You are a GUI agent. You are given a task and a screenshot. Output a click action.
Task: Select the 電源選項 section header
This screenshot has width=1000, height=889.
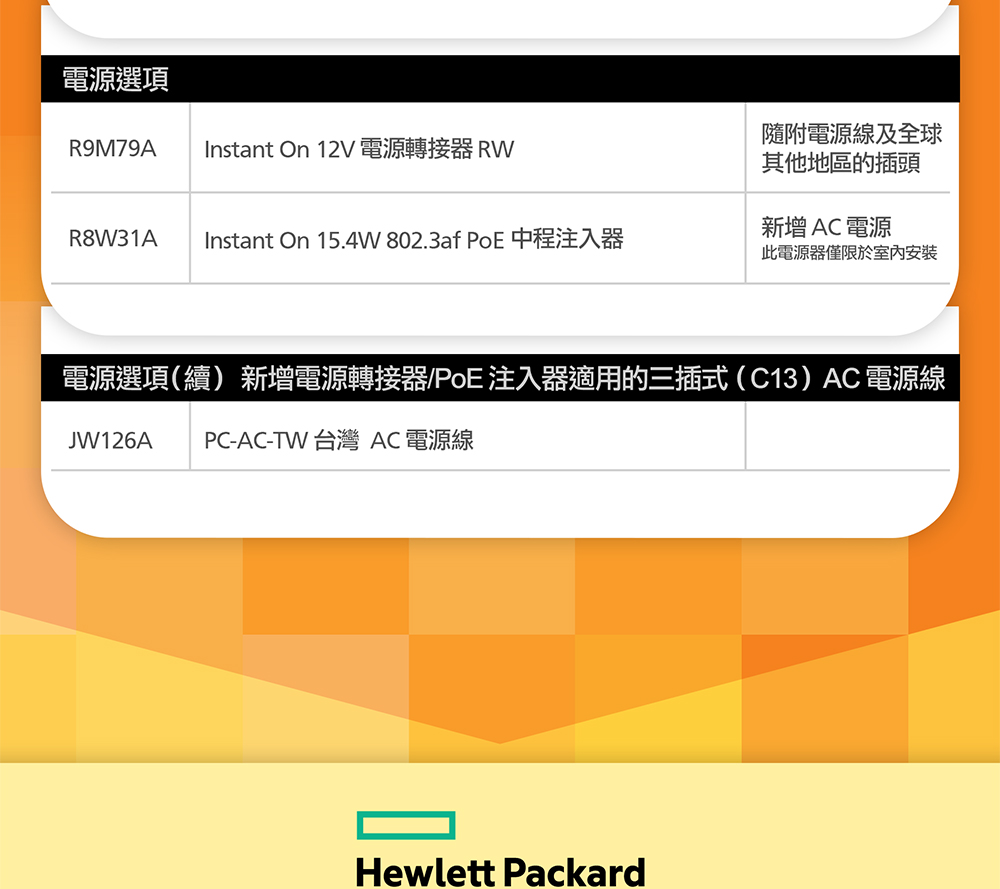[x=115, y=80]
